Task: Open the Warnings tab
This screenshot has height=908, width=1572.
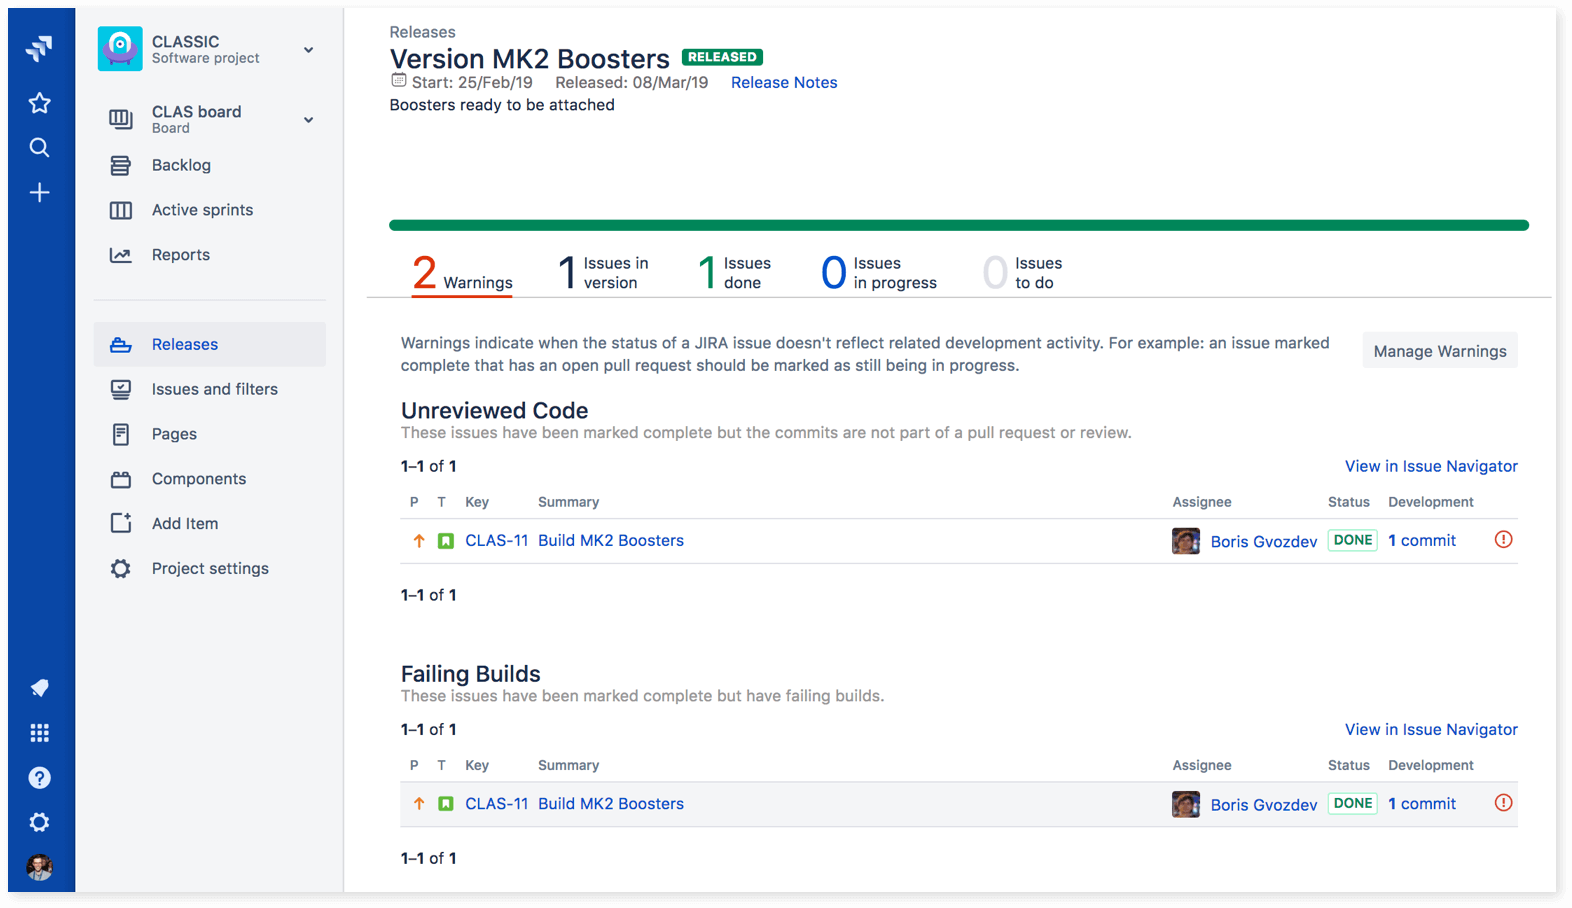Action: (461, 271)
